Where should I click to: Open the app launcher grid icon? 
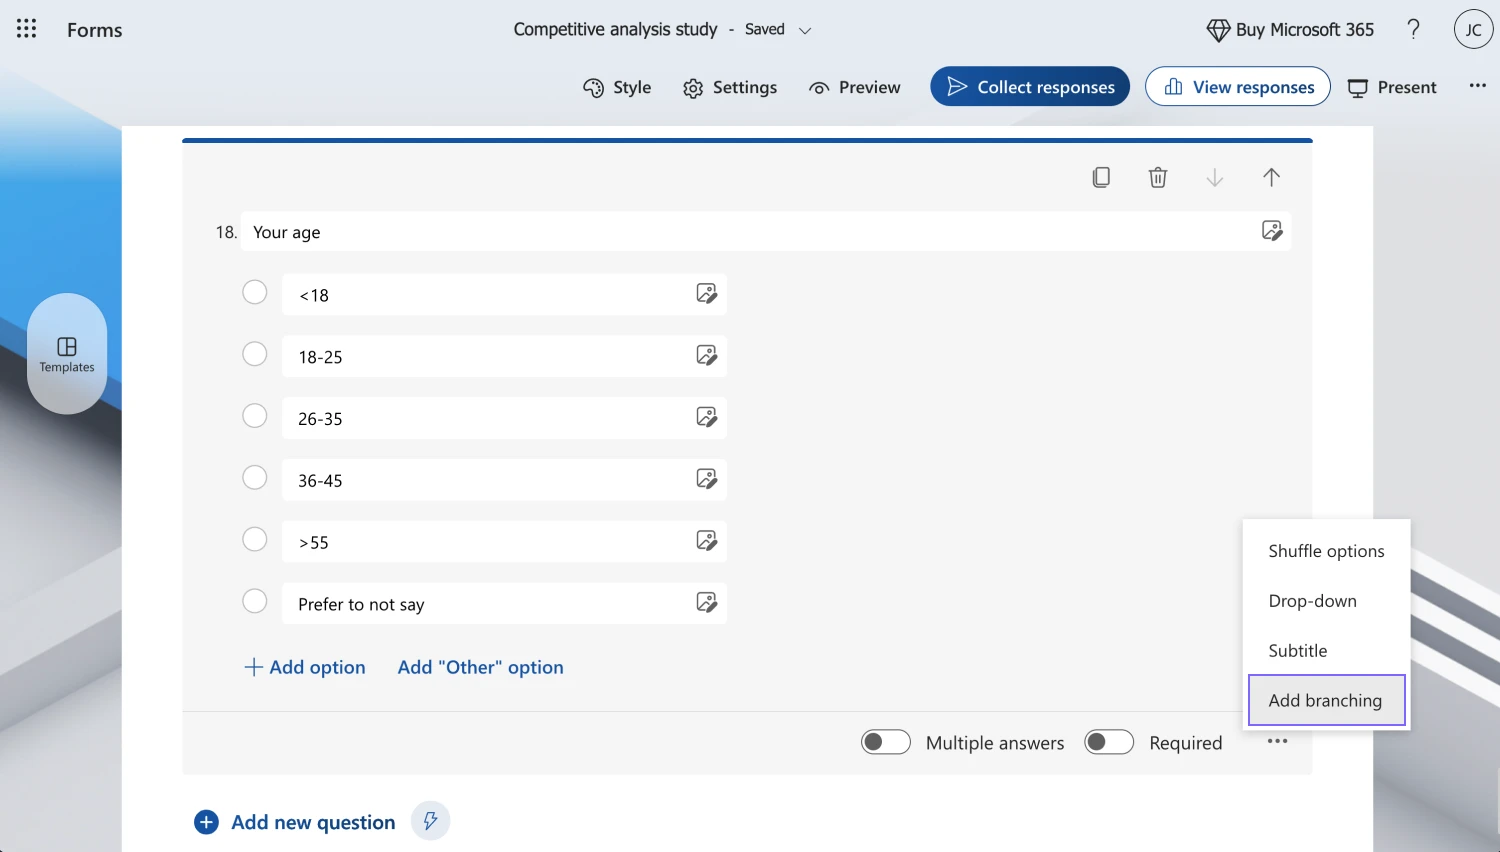(27, 29)
